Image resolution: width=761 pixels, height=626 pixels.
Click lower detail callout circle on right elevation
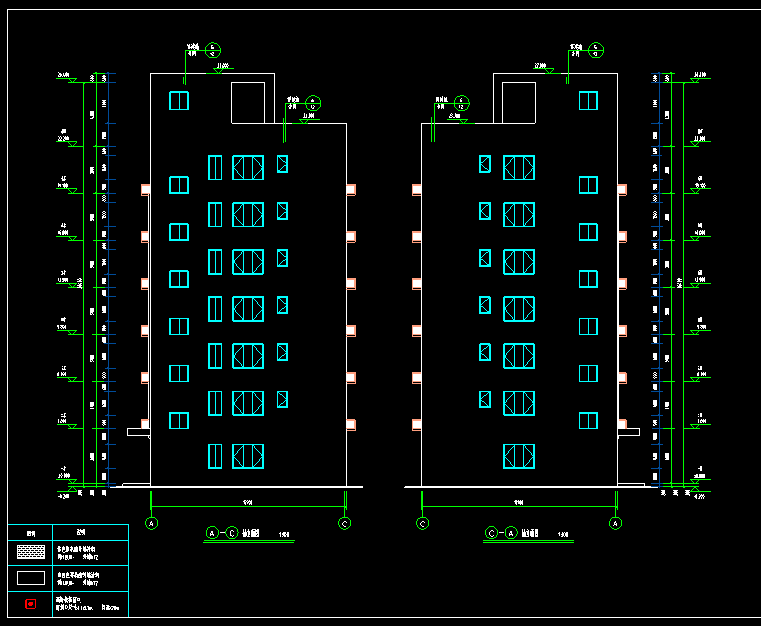(x=462, y=102)
